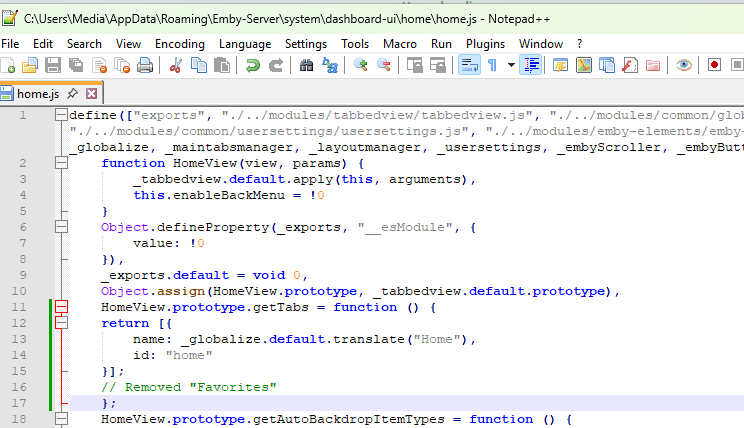The height and width of the screenshot is (428, 744).
Task: Collapse the return fold on line 12
Action: [61, 323]
